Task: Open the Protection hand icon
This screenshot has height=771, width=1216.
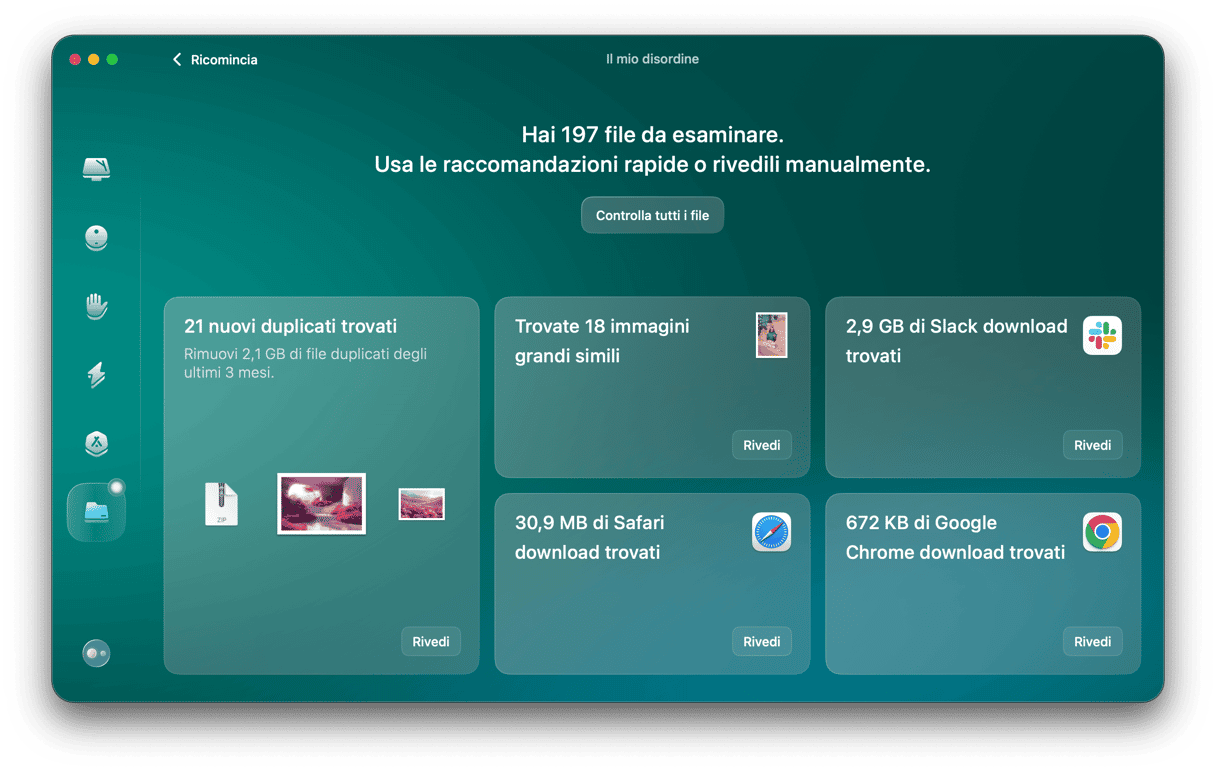Action: pos(96,306)
